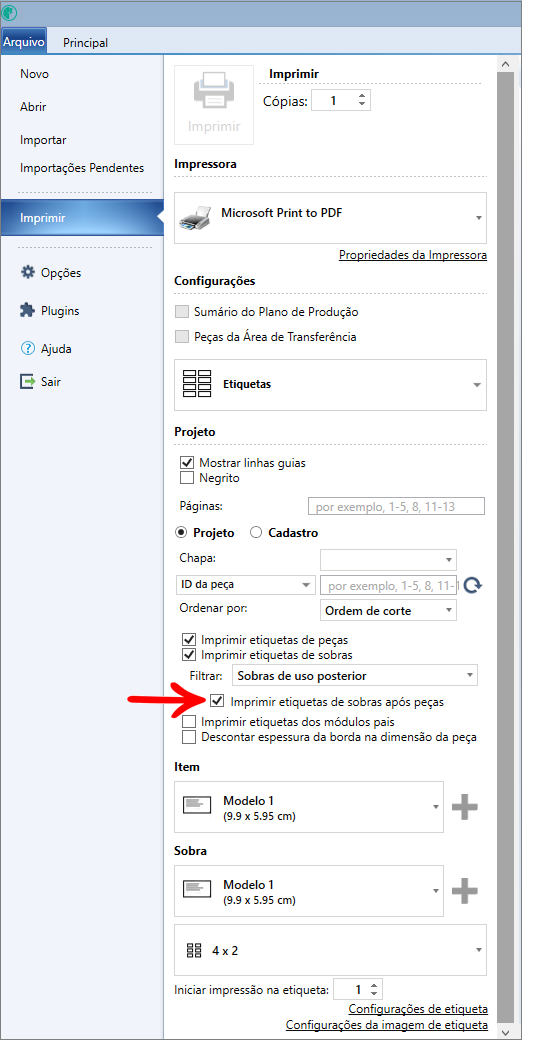Click the app logo in title bar
Viewport: 538px width, 1050px height.
(9, 13)
